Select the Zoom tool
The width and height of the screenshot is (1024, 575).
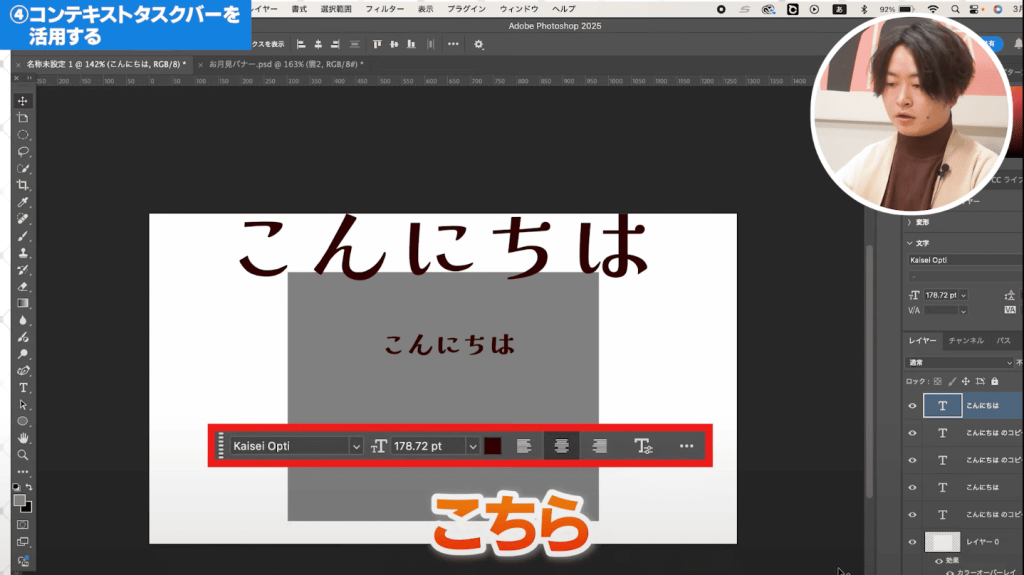click(x=23, y=455)
